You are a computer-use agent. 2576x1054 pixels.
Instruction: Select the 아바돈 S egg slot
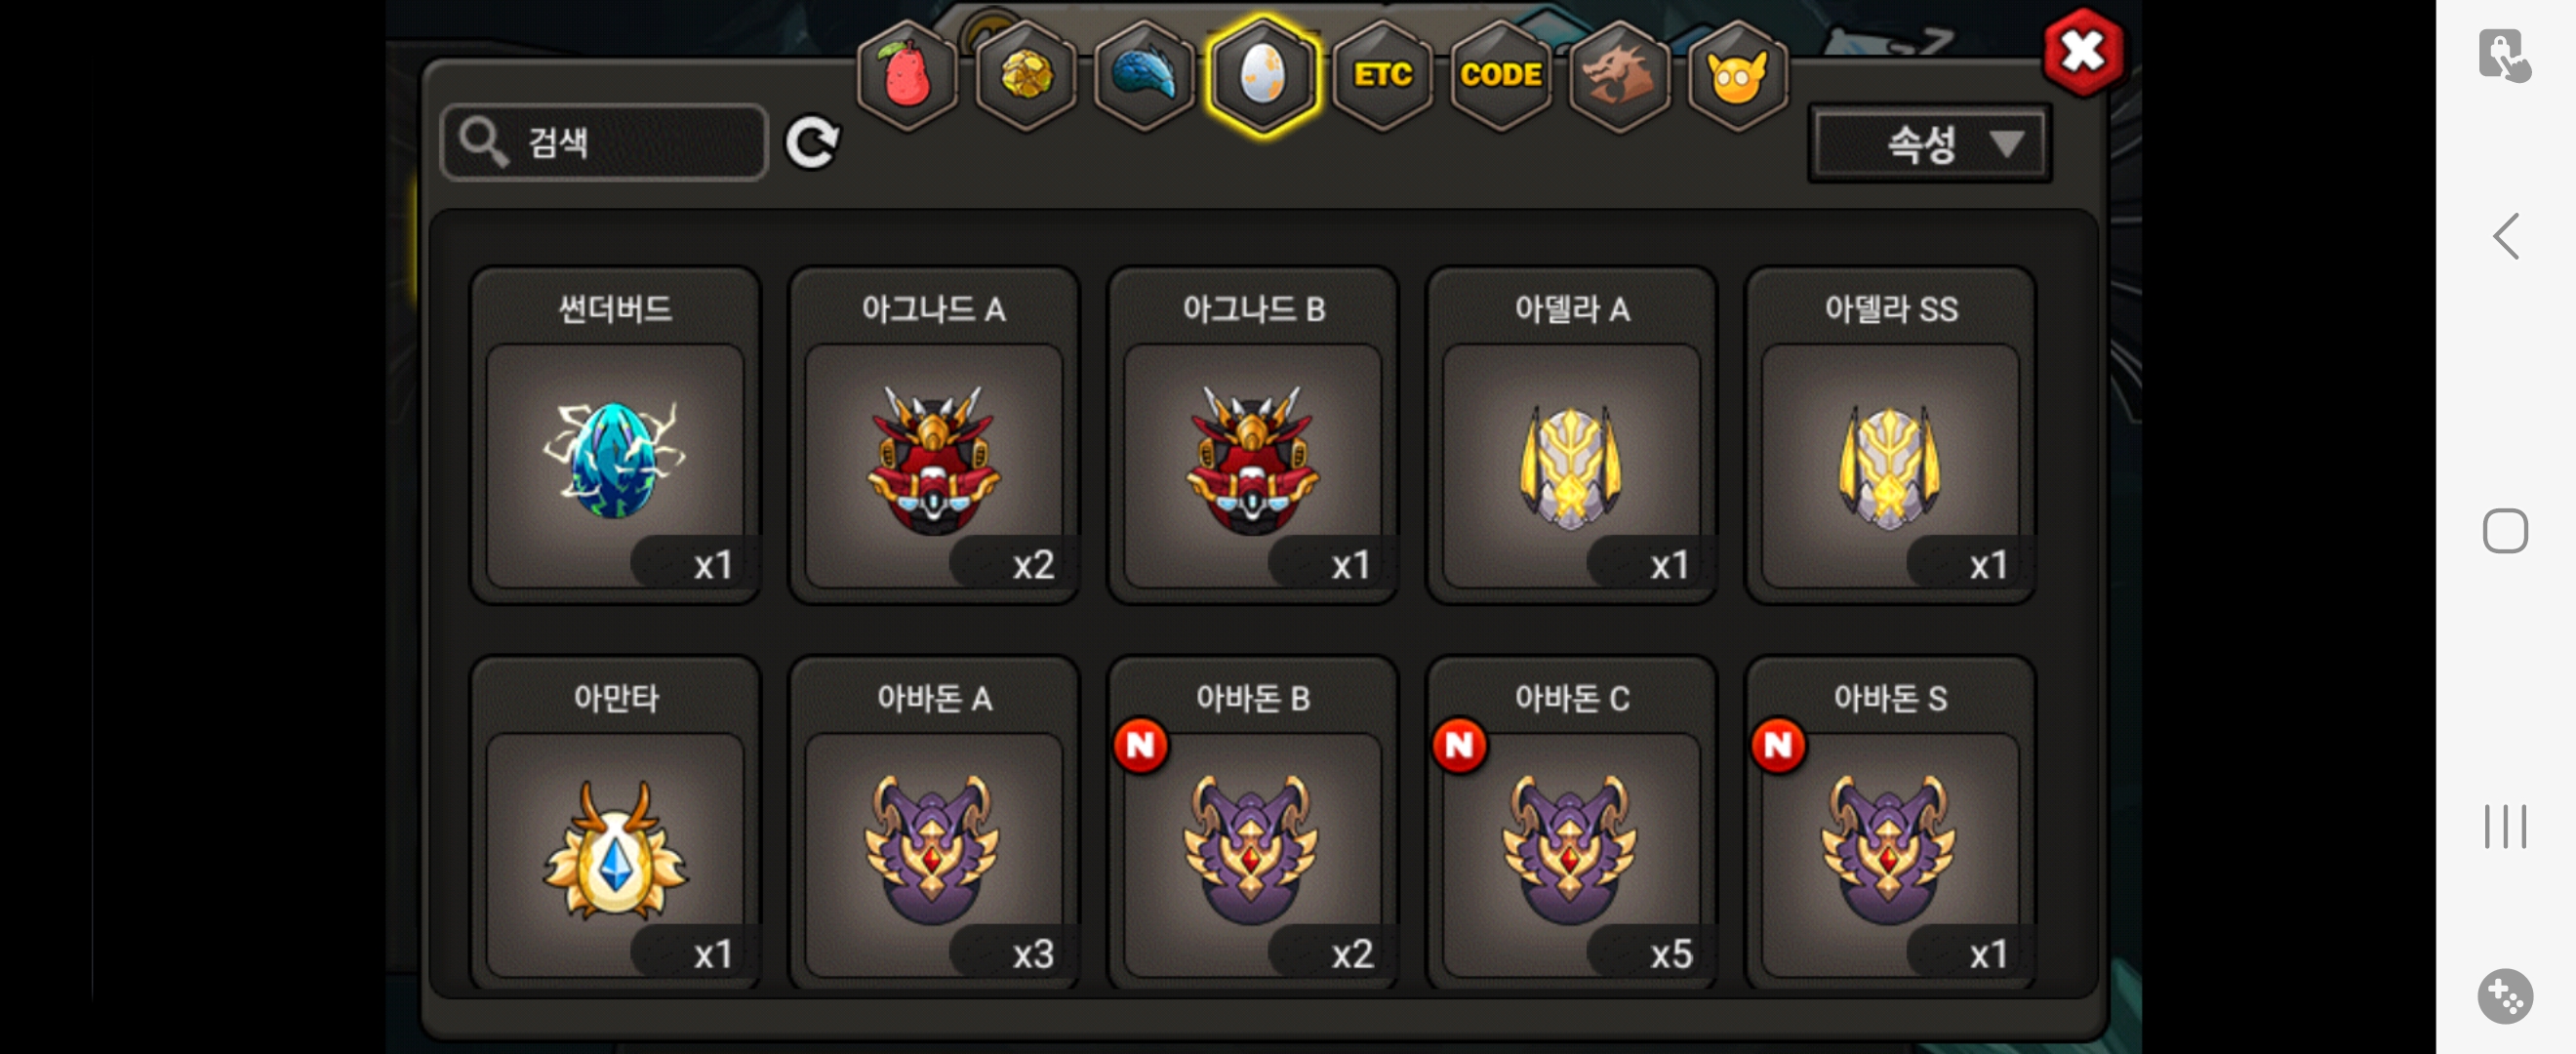pyautogui.click(x=1889, y=823)
